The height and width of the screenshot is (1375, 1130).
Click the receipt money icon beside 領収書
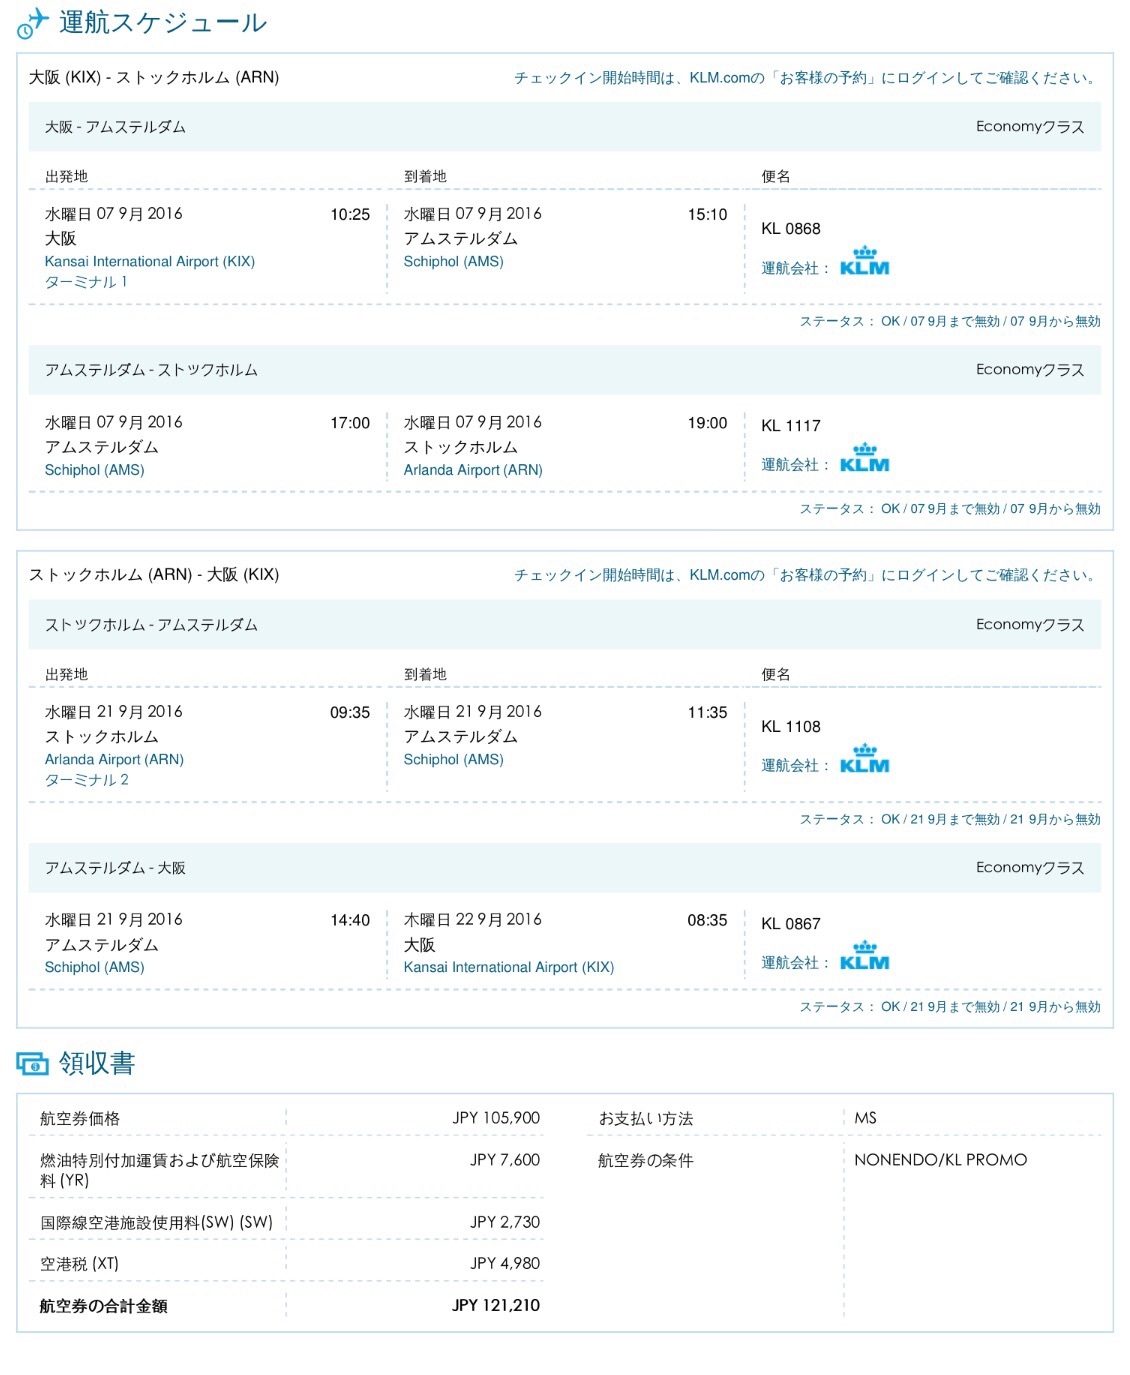click(32, 1064)
